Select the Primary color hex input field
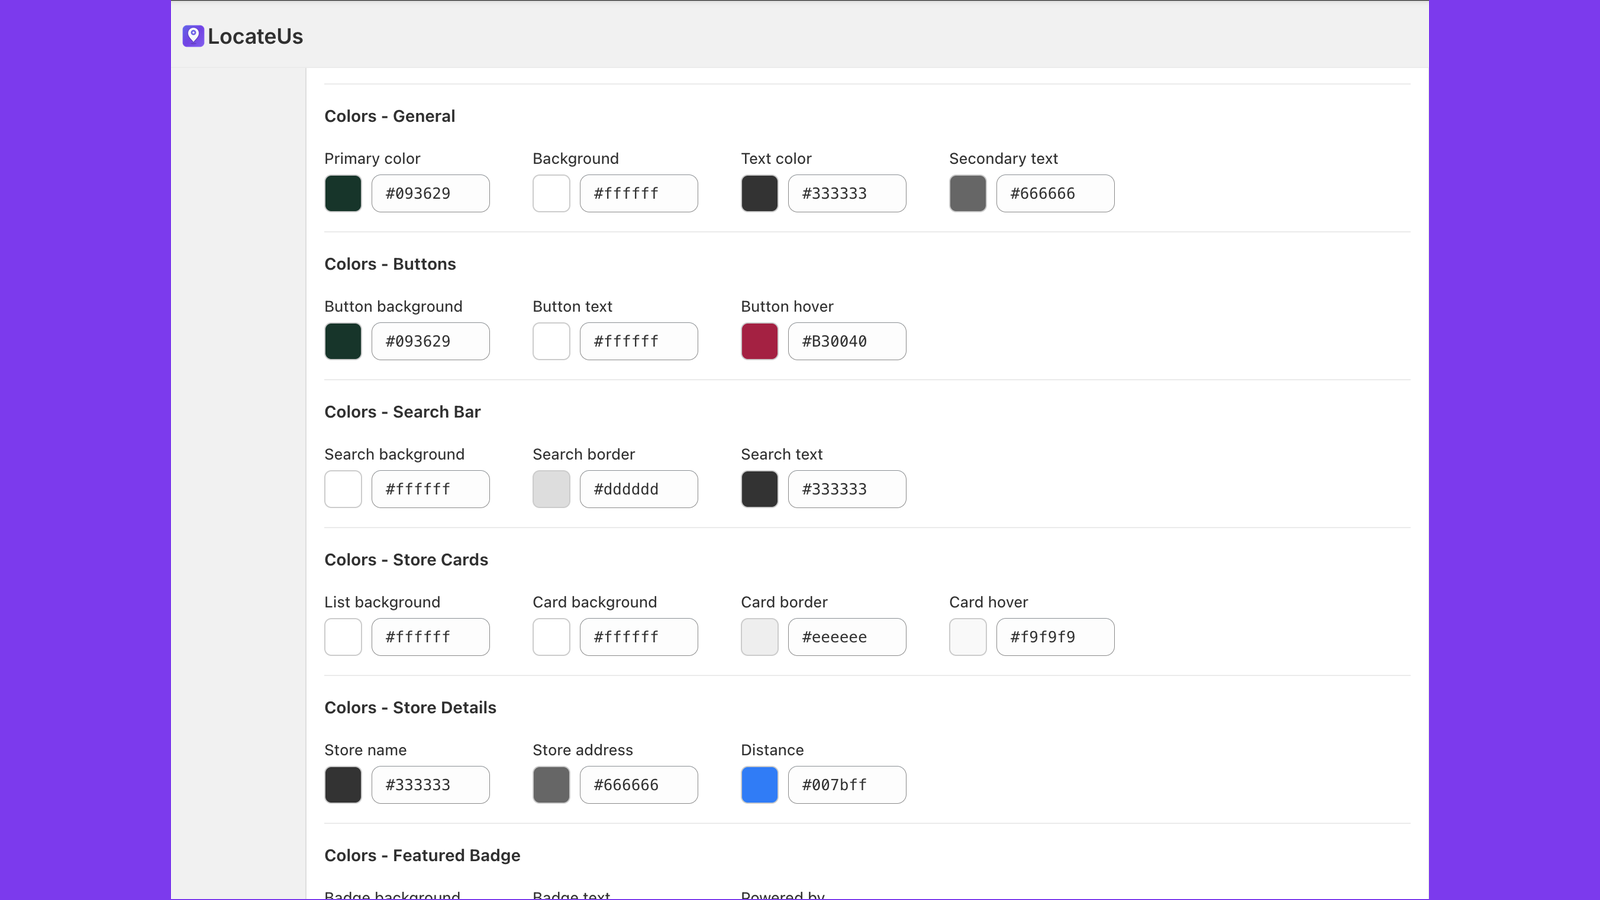1600x900 pixels. click(x=430, y=193)
